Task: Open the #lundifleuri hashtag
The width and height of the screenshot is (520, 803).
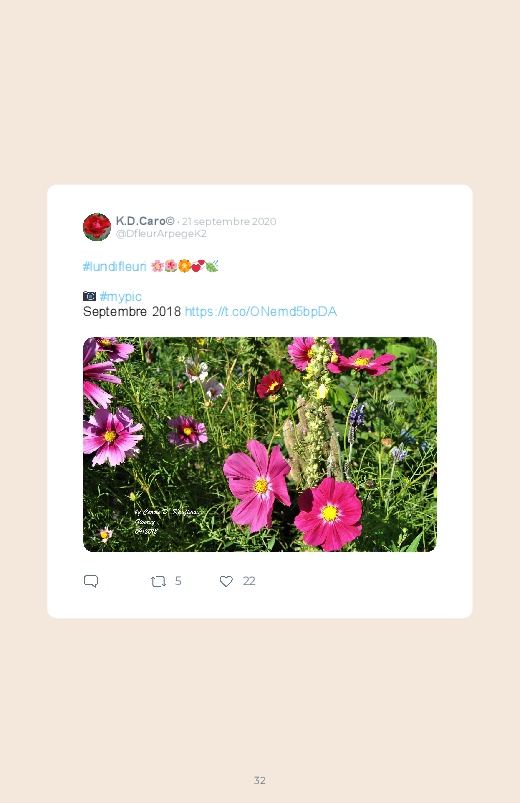Action: pos(115,266)
